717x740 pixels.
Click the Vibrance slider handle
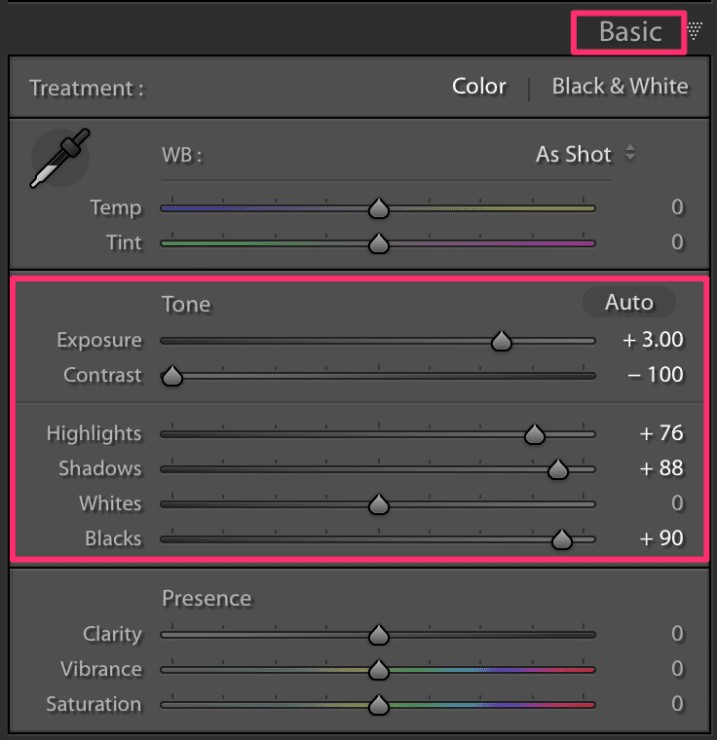(378, 669)
